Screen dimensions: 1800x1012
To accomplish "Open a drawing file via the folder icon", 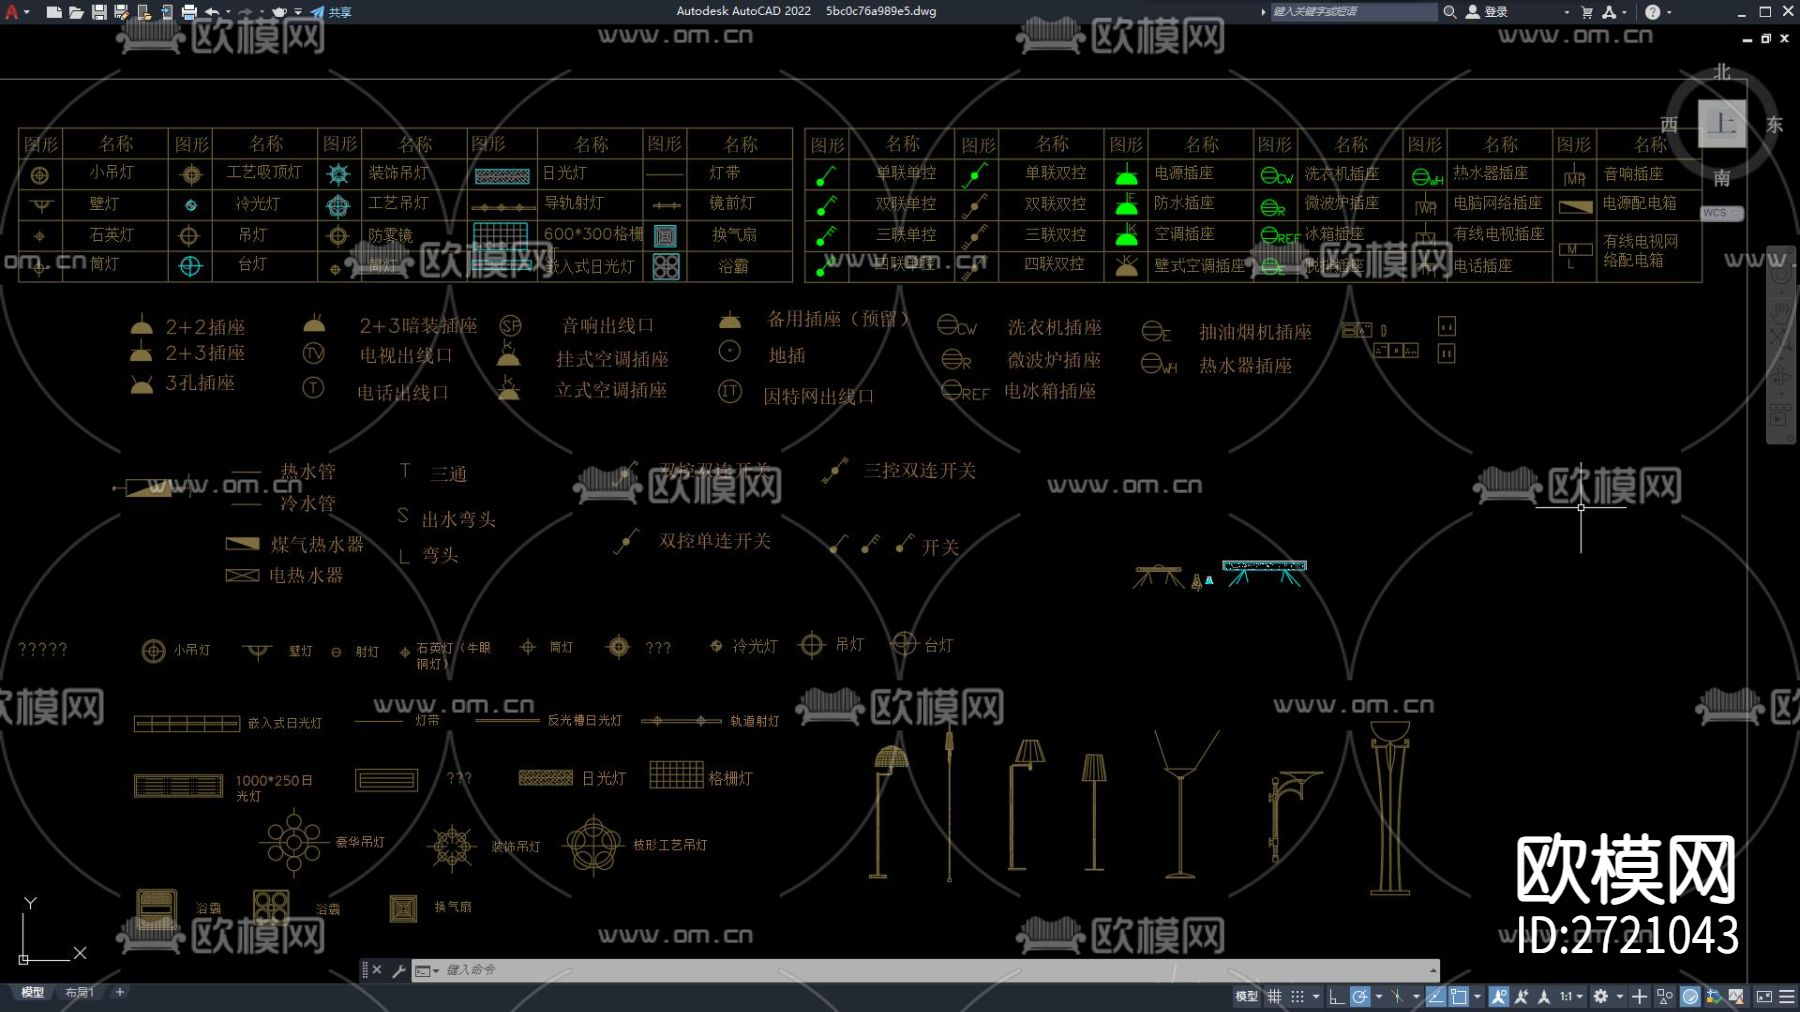I will pyautogui.click(x=76, y=12).
